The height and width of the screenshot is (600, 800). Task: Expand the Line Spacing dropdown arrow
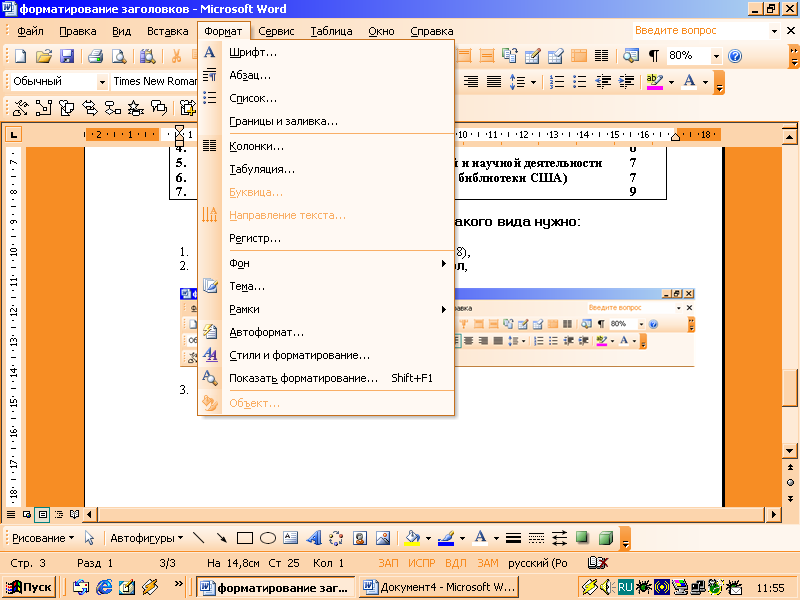pos(533,82)
